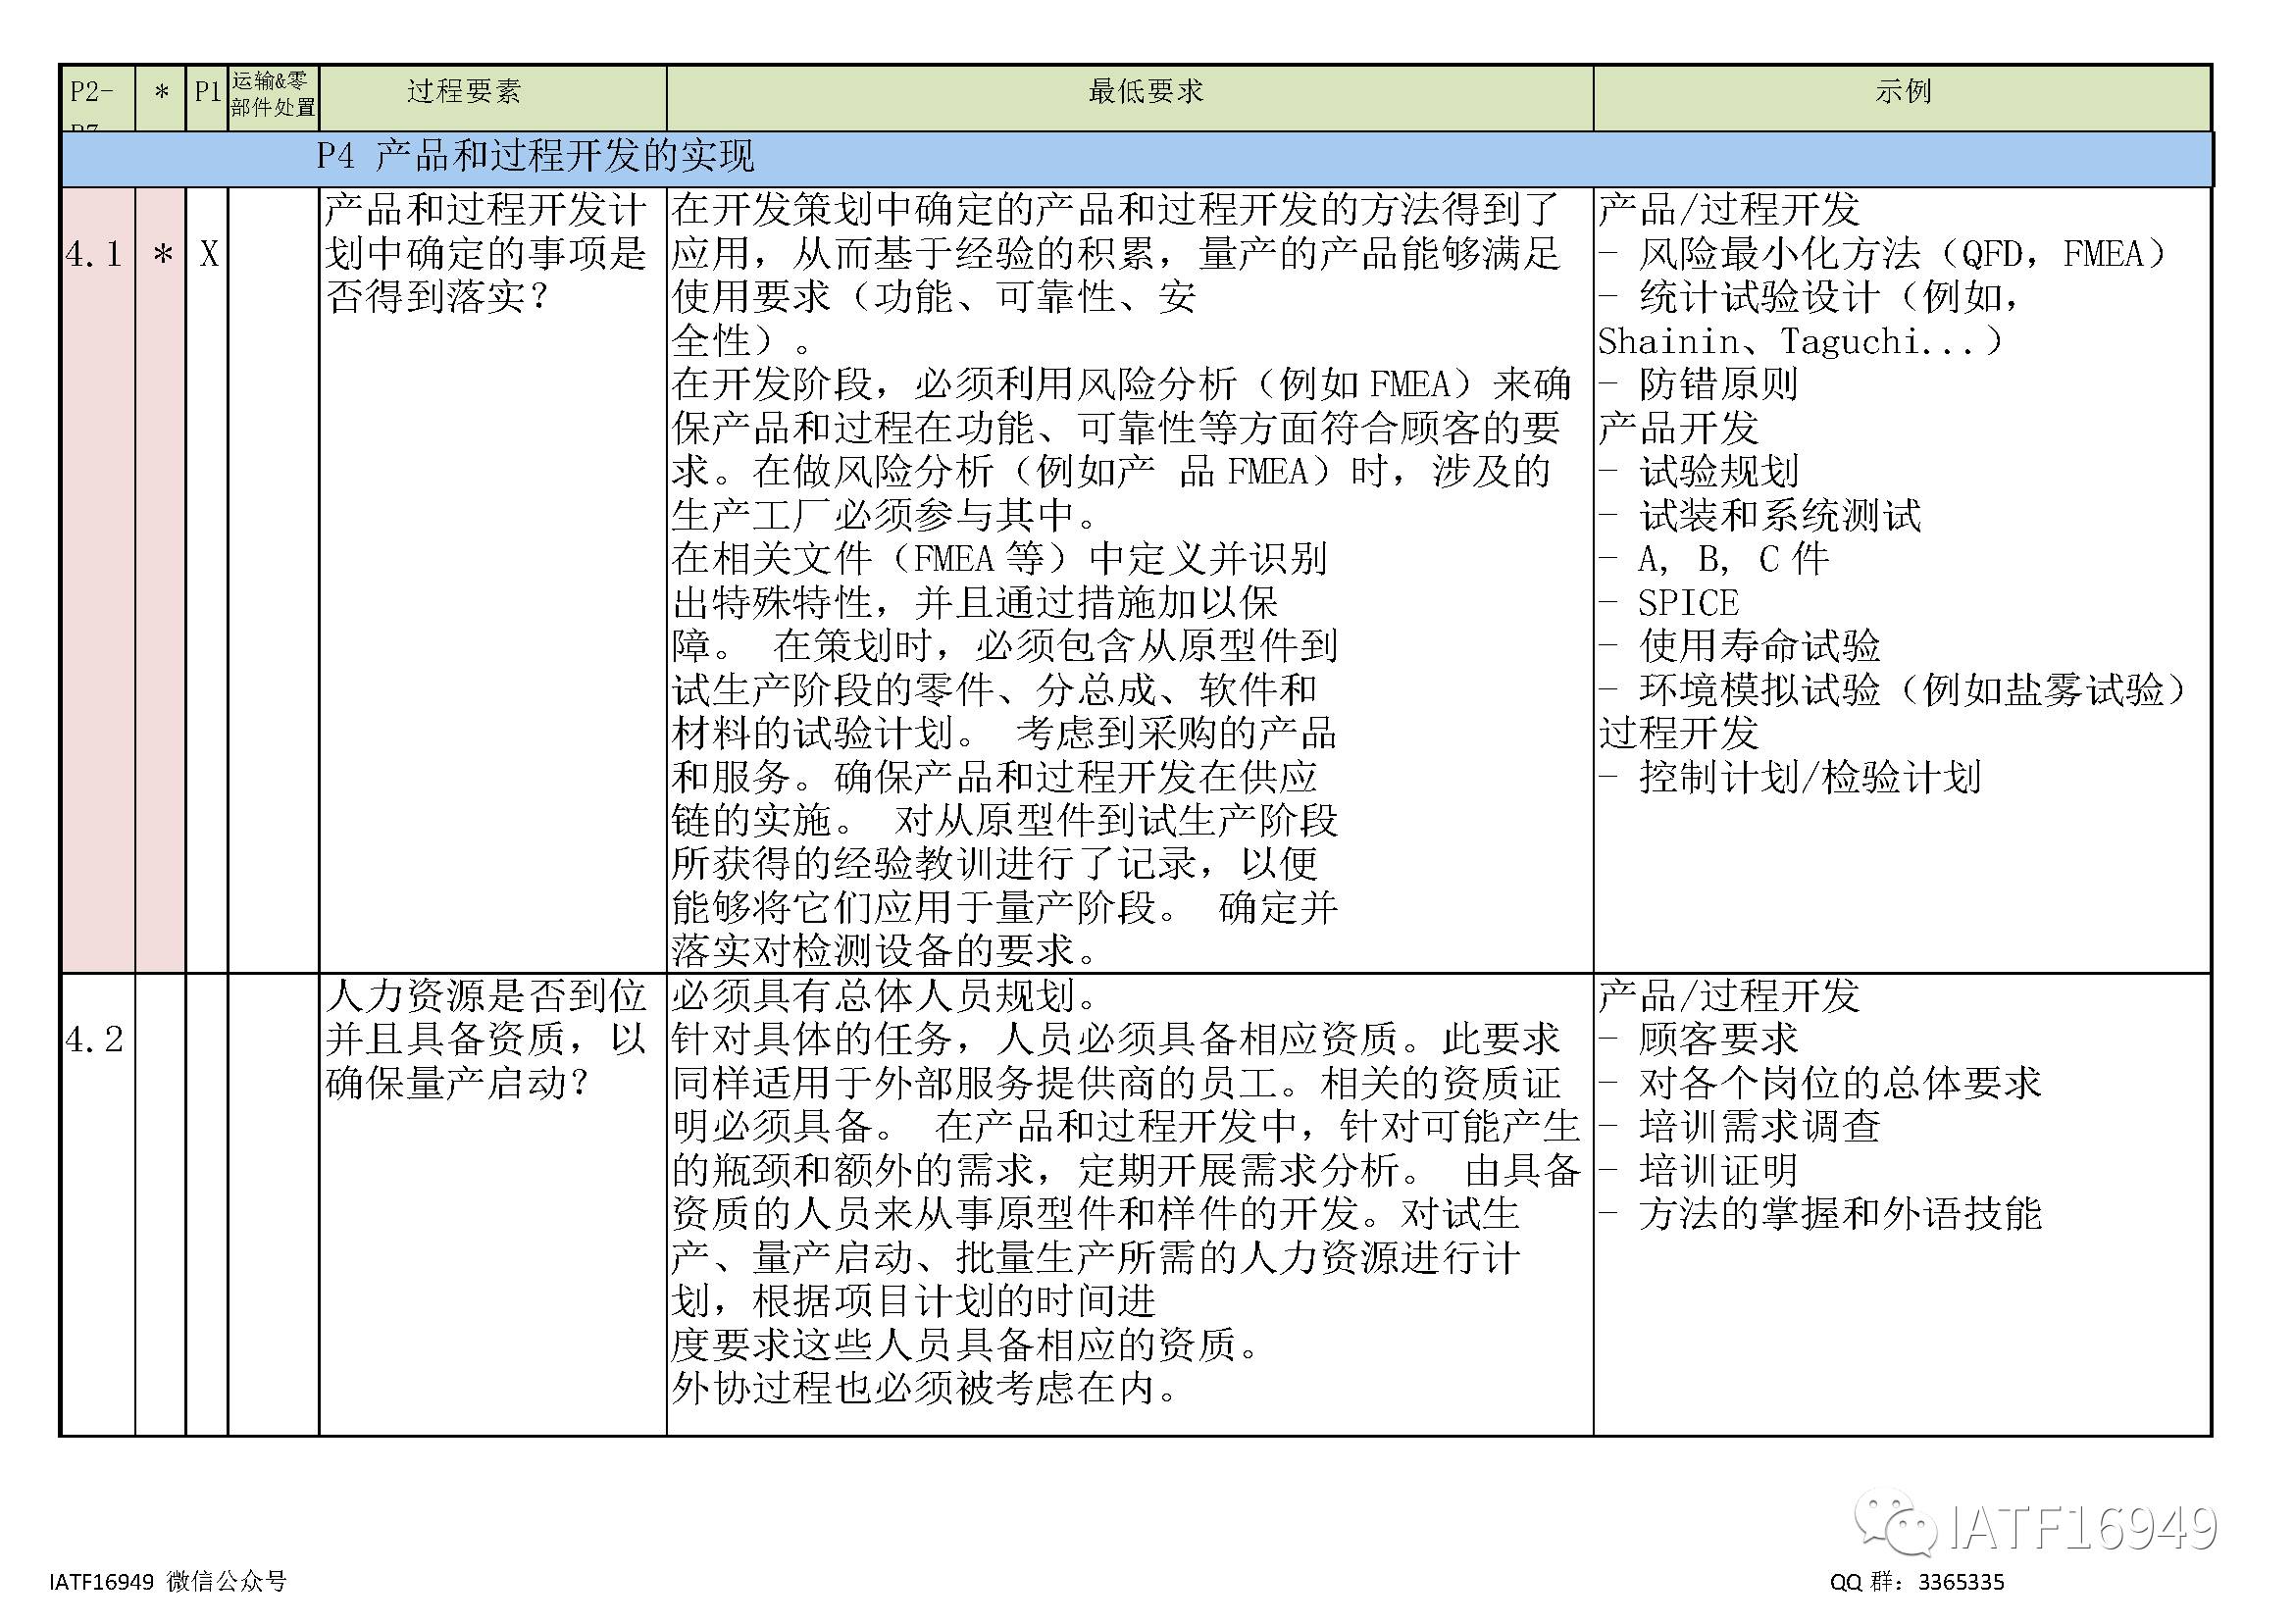Click the 示例 column header
Image resolution: width=2294 pixels, height=1624 pixels.
pyautogui.click(x=1902, y=92)
